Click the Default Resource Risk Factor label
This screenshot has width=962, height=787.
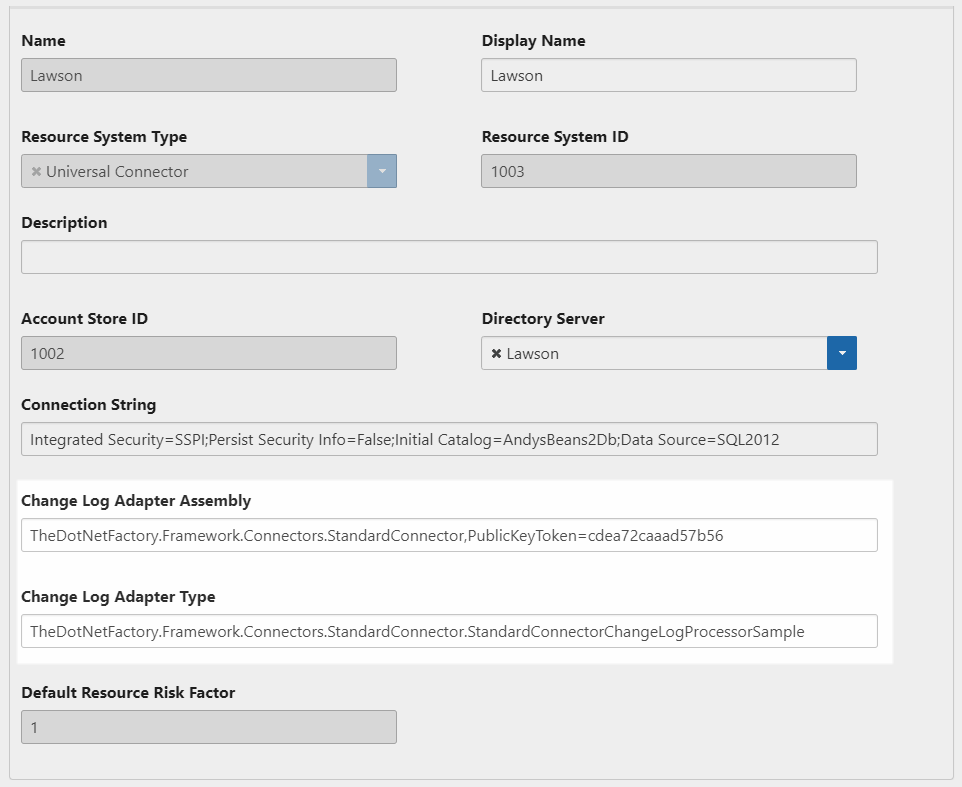[x=128, y=693]
